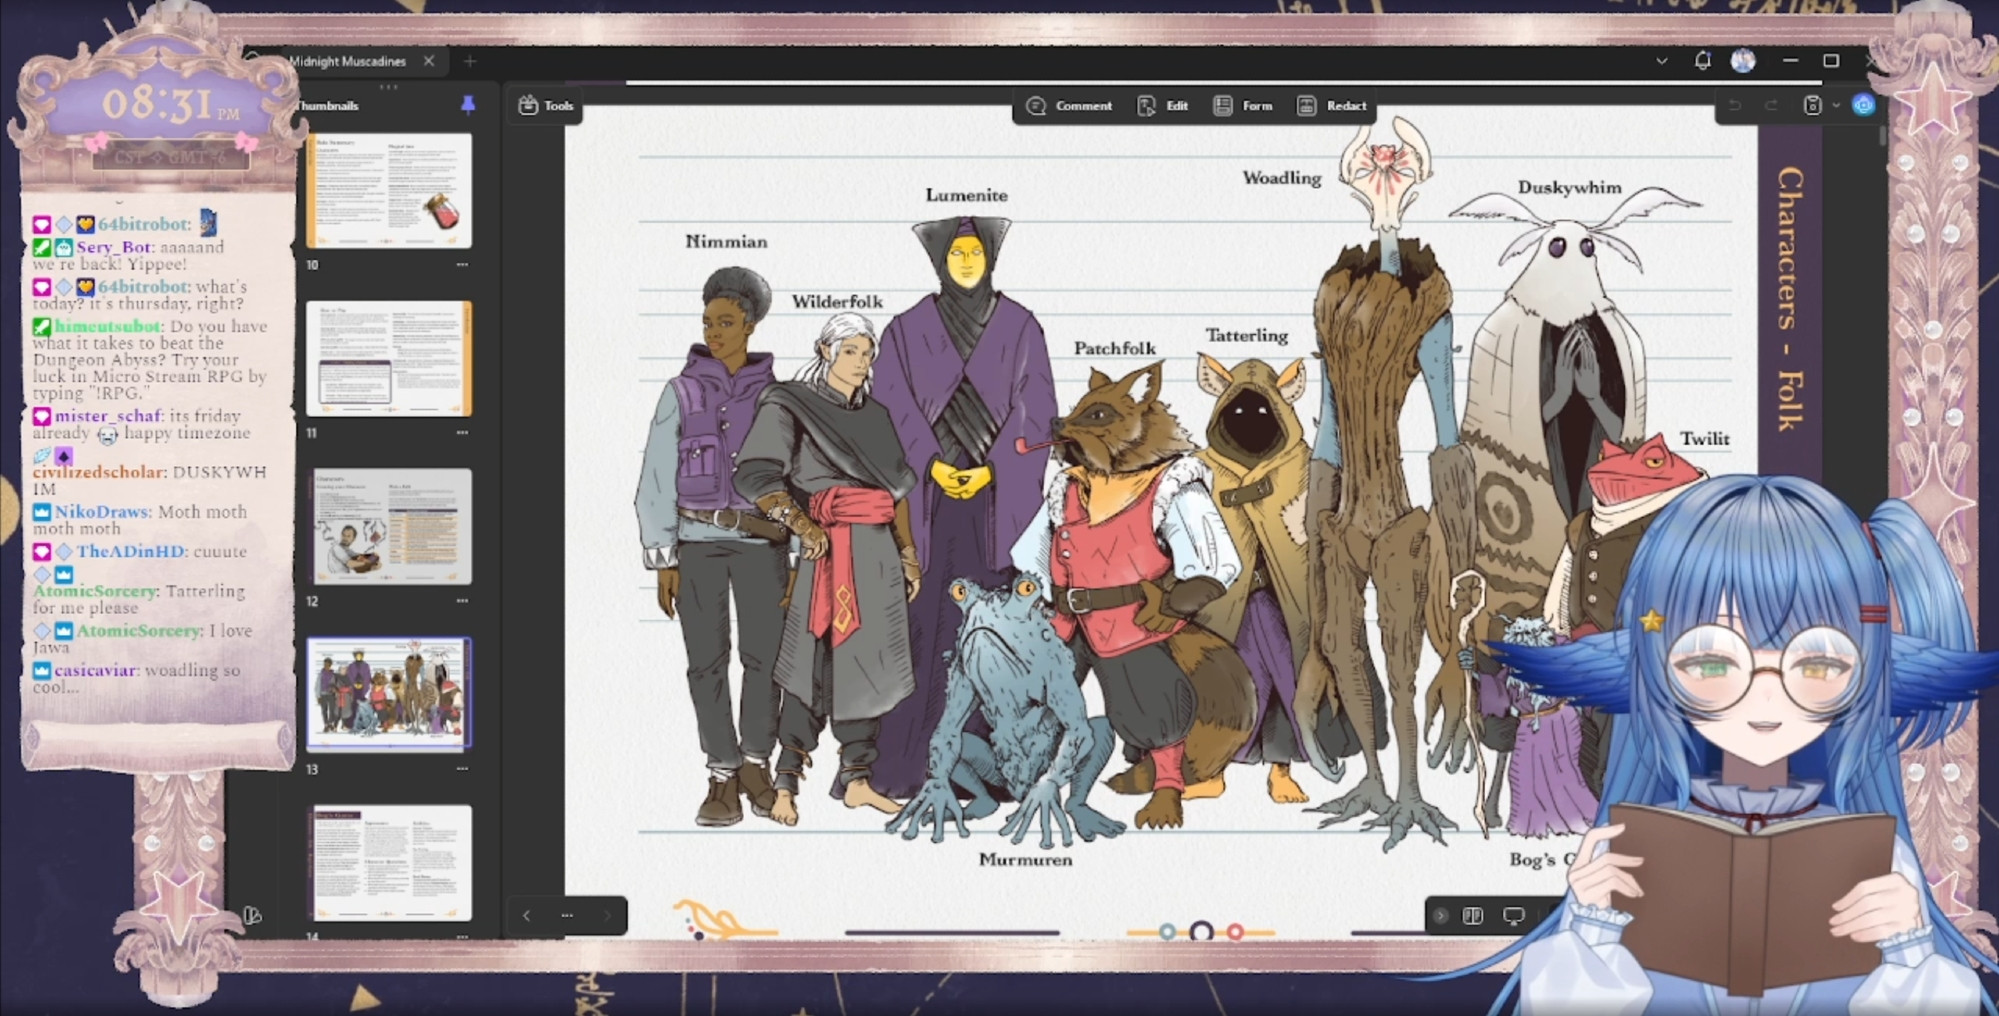Image resolution: width=1999 pixels, height=1016 pixels.
Task: Click the NikoDraws username in chat
Action: click(101, 512)
